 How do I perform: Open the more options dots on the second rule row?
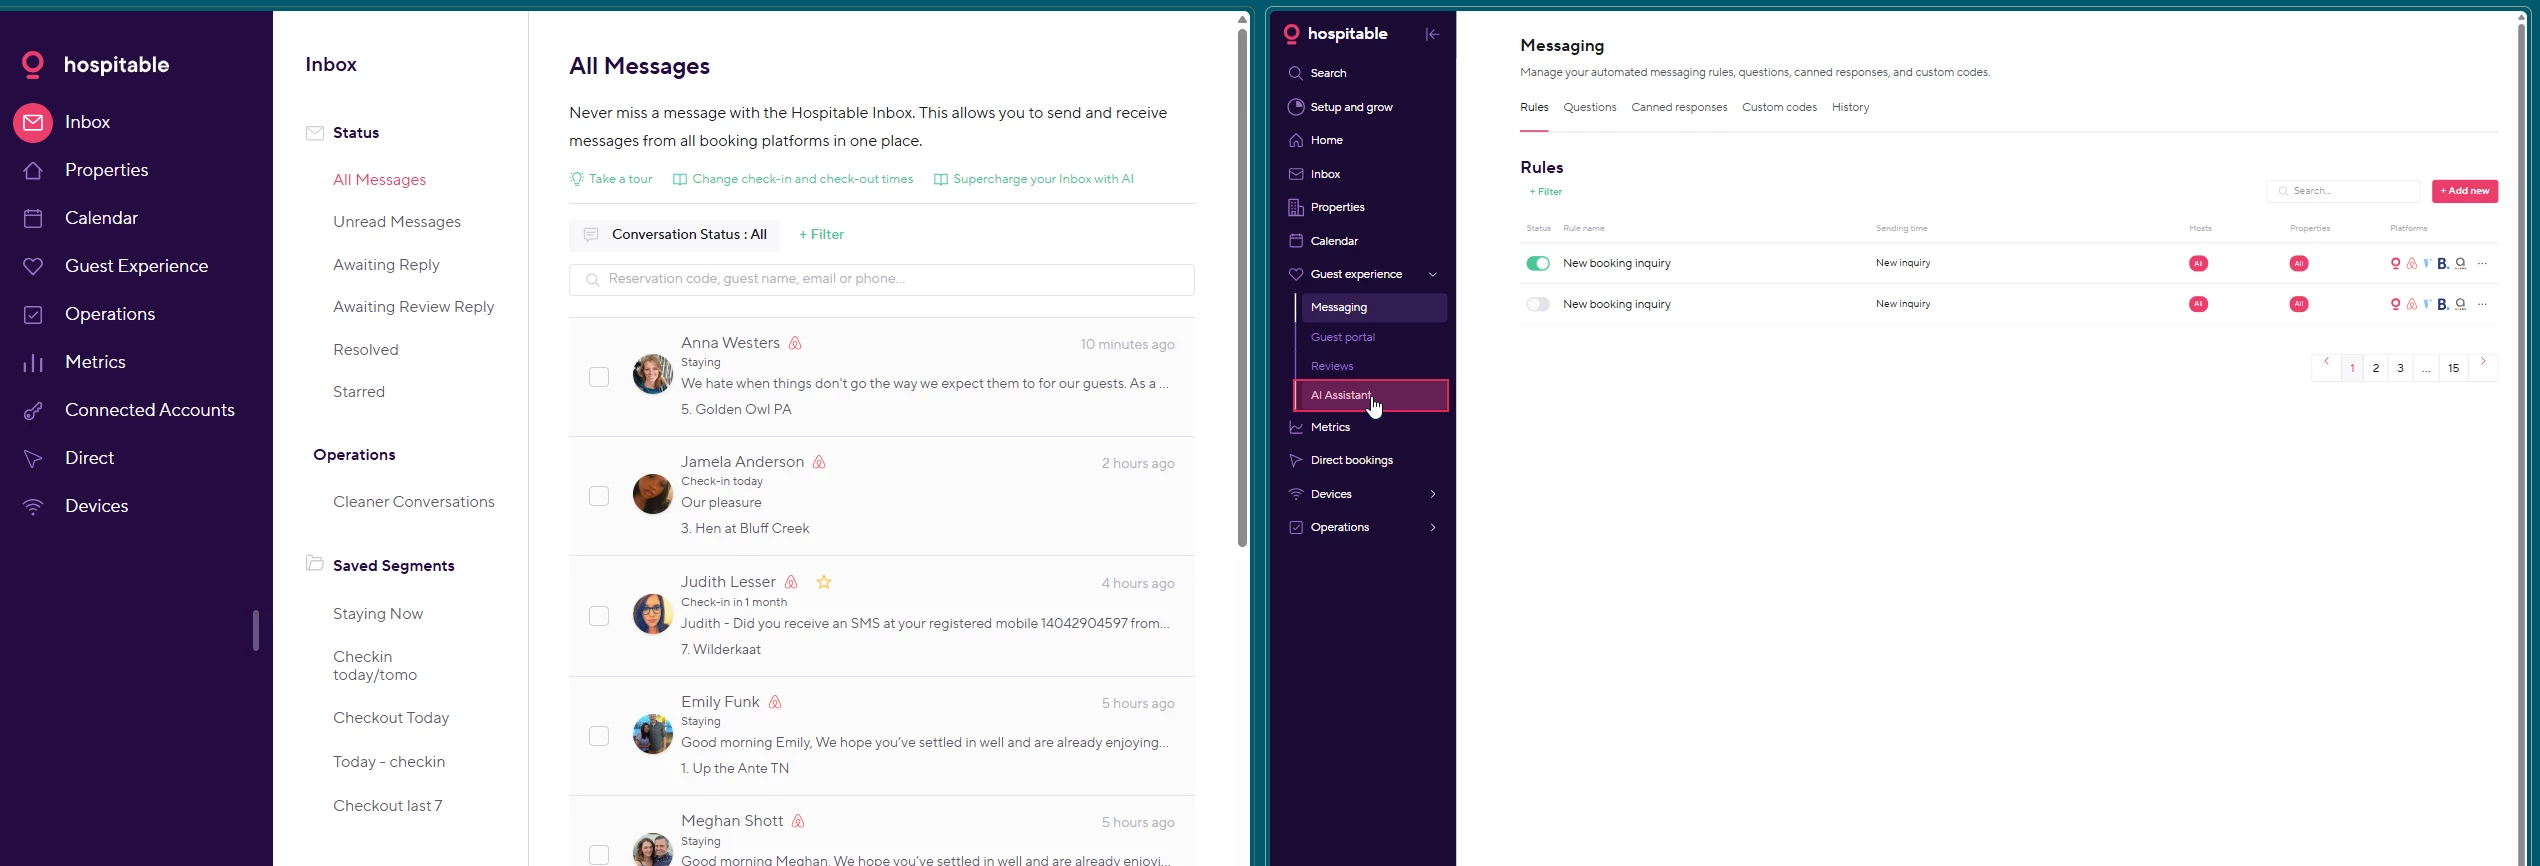pyautogui.click(x=2482, y=304)
